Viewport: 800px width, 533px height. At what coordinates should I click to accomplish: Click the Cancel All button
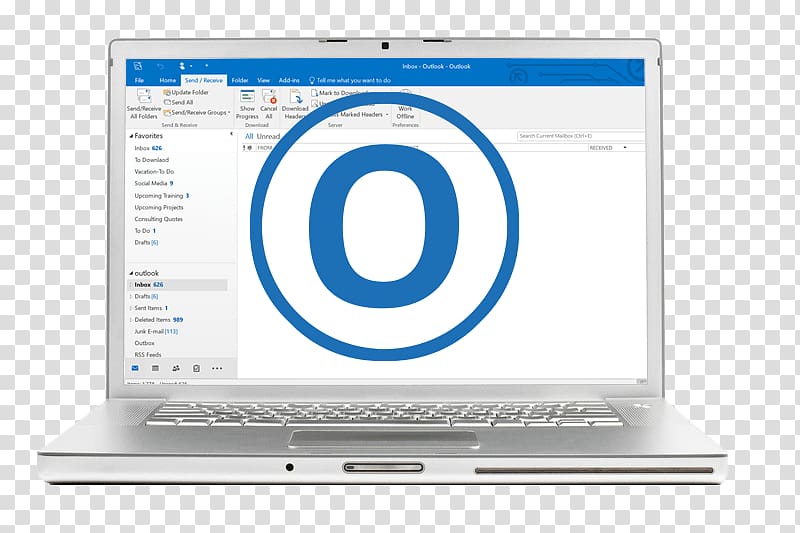point(269,105)
